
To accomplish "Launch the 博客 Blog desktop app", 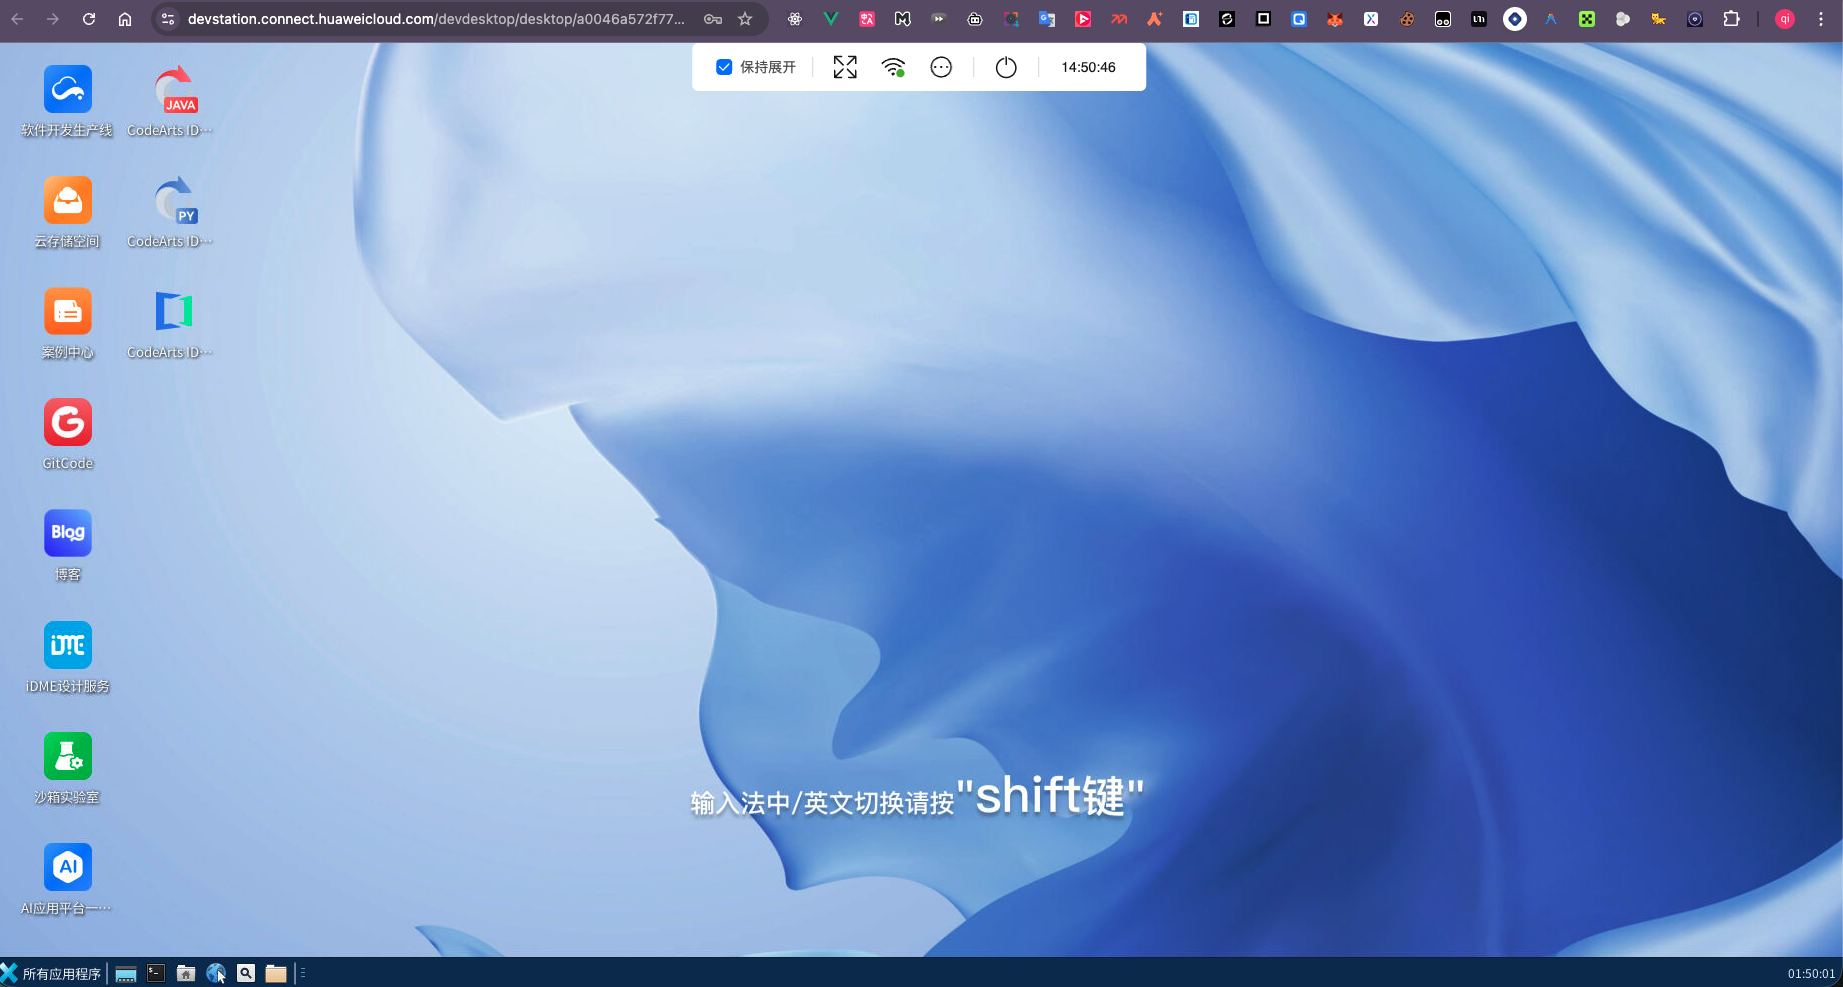I will (67, 533).
